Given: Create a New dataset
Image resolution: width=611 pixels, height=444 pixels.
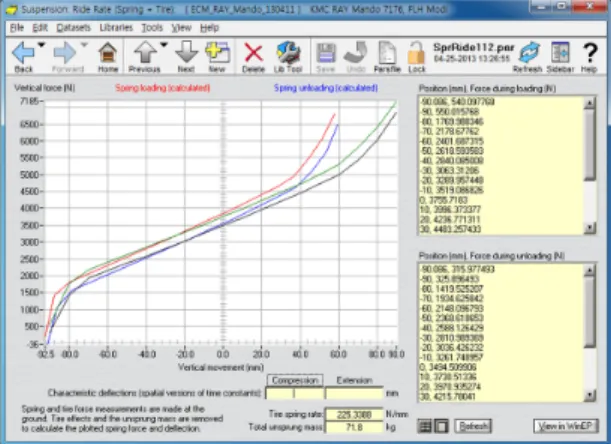Looking at the screenshot, I should click(217, 53).
